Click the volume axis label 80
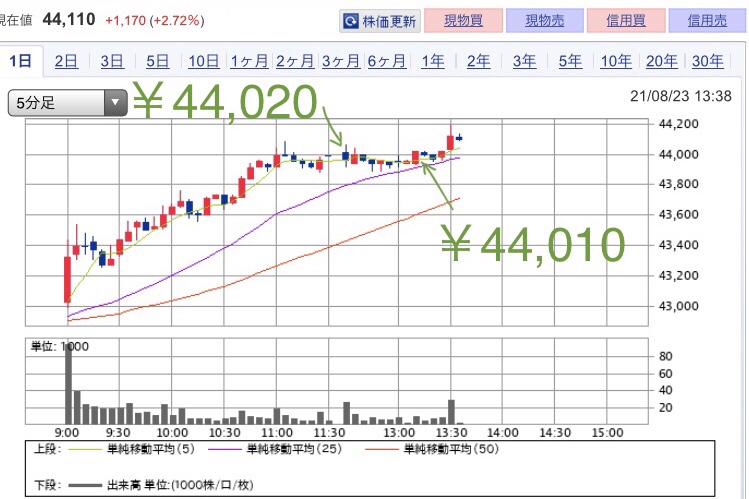 [x=665, y=356]
